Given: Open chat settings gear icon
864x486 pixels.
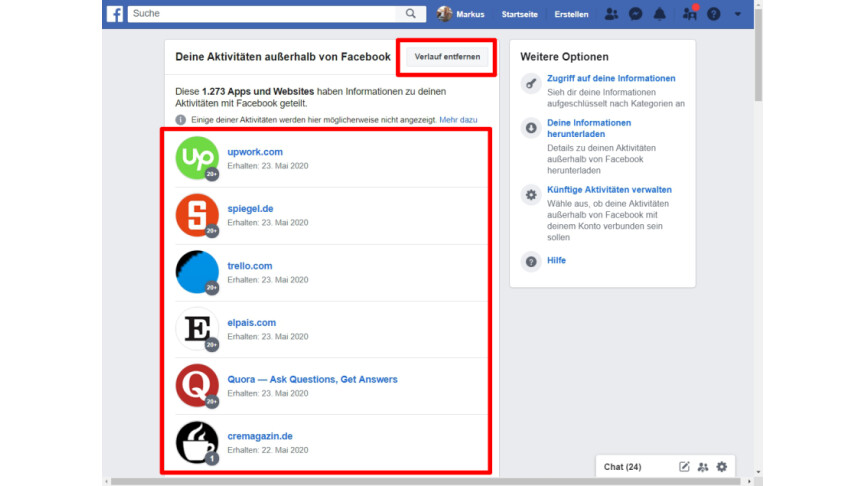Looking at the screenshot, I should [x=722, y=467].
